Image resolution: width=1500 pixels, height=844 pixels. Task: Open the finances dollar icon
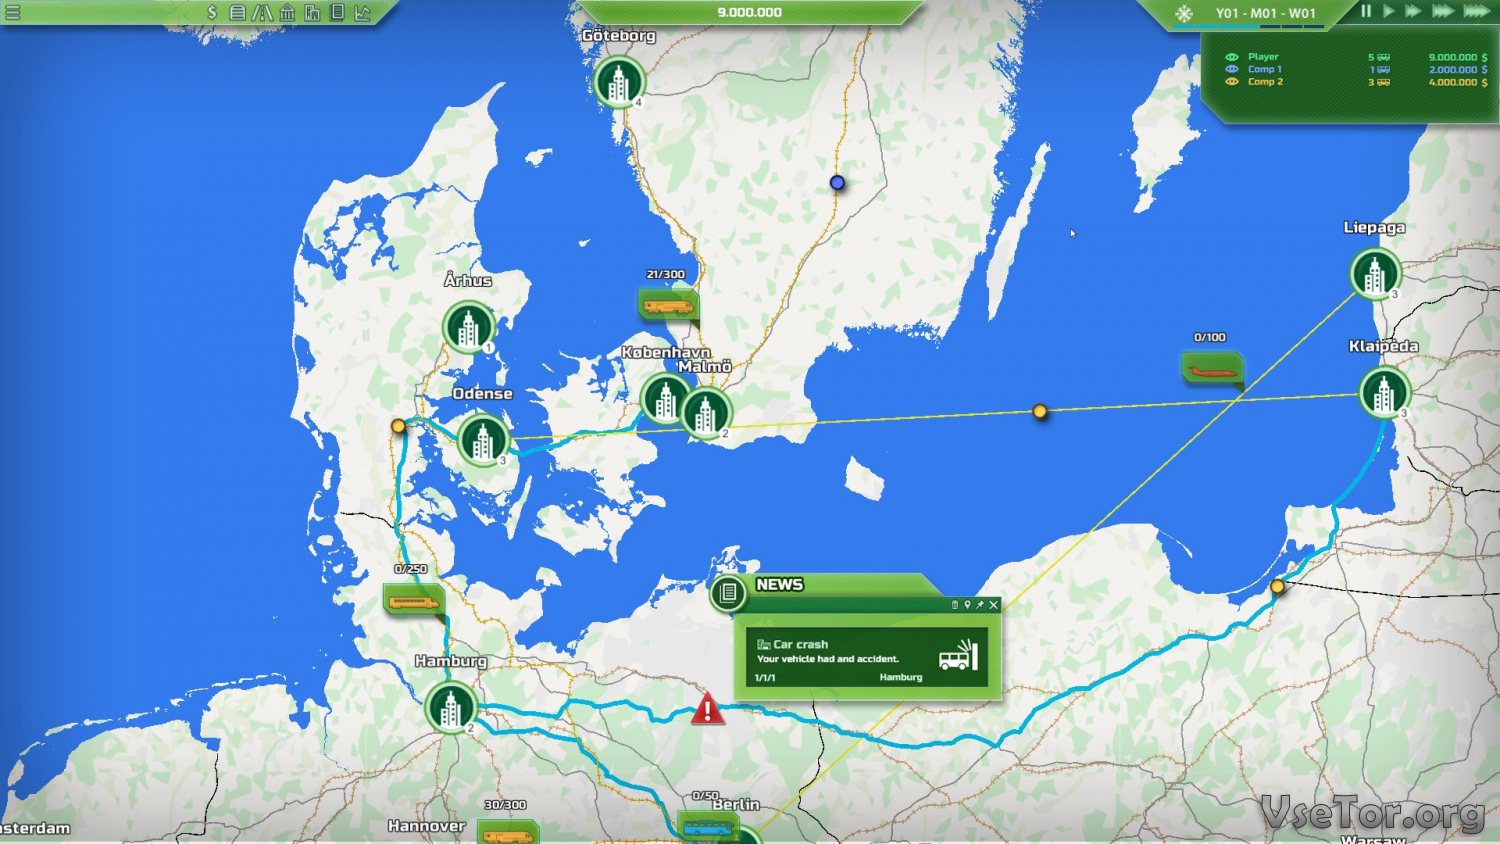(x=212, y=13)
